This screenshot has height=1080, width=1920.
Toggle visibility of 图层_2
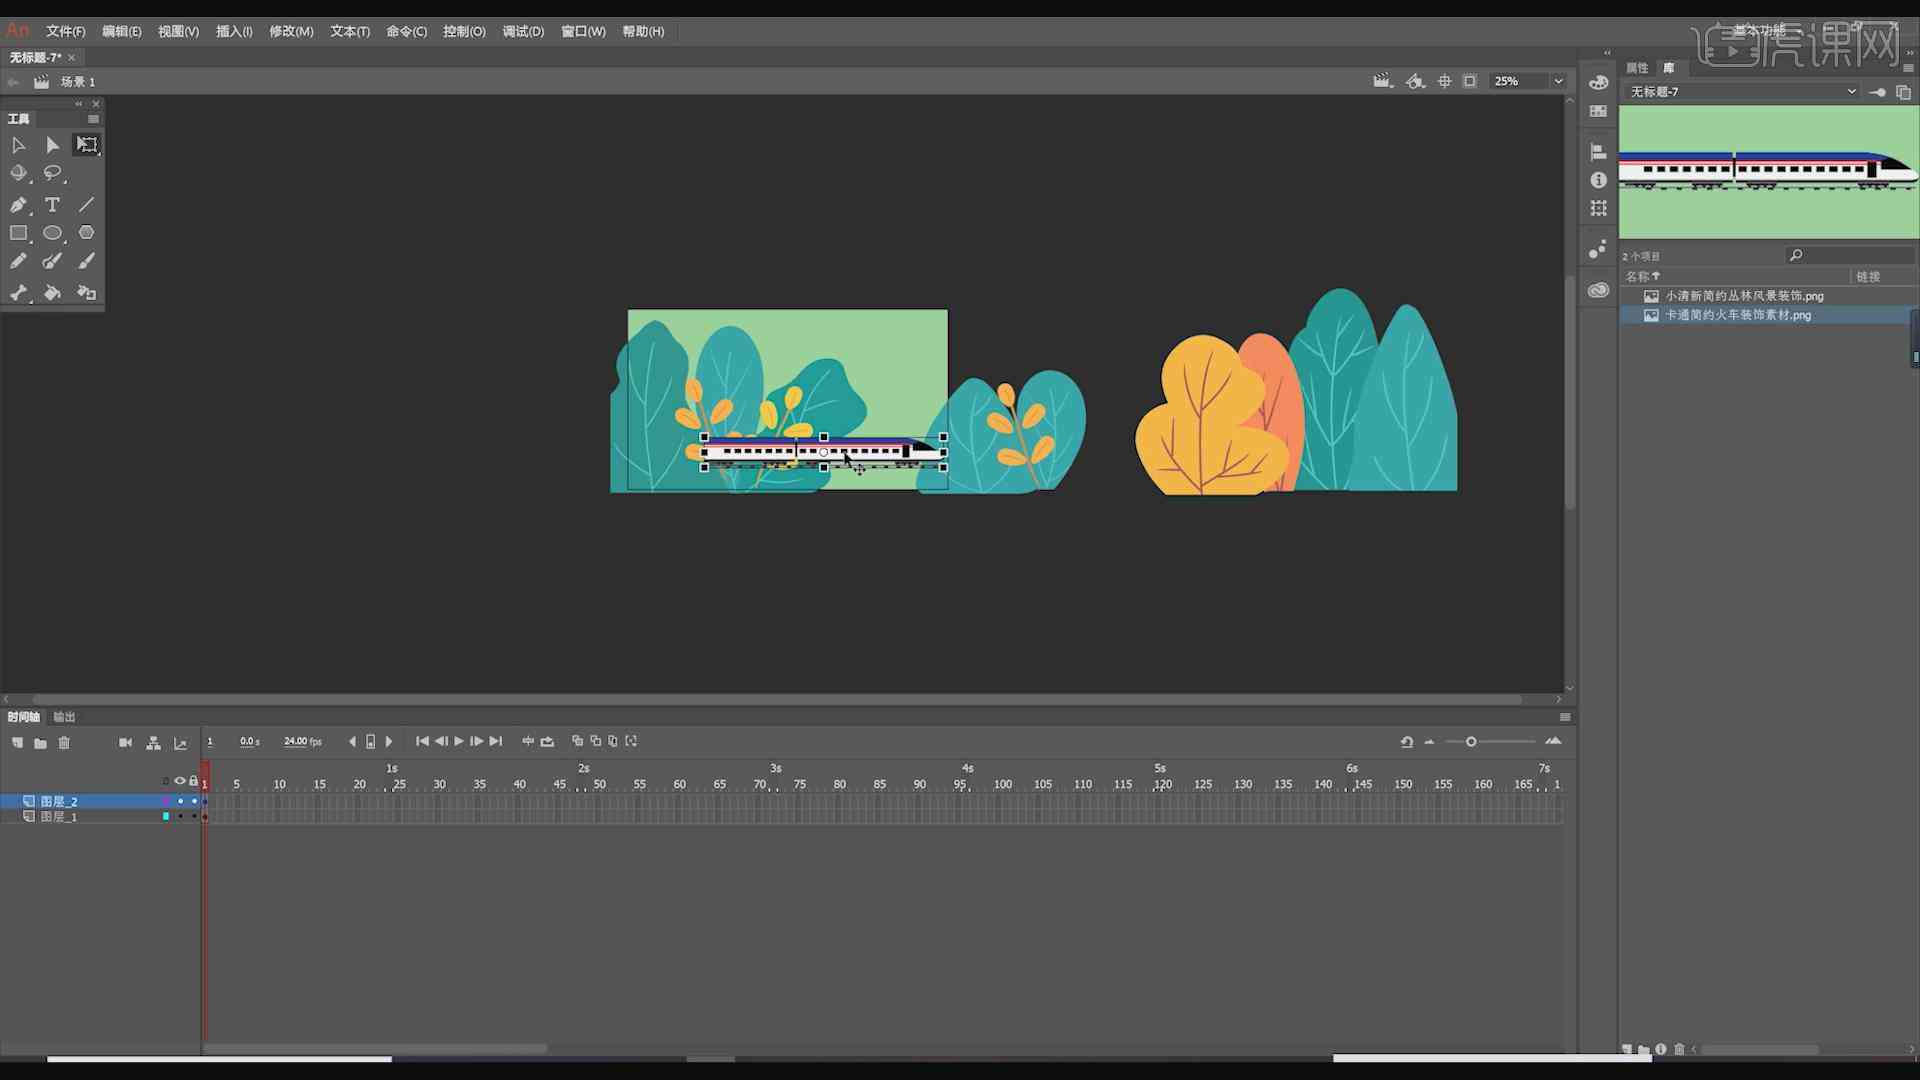point(180,801)
